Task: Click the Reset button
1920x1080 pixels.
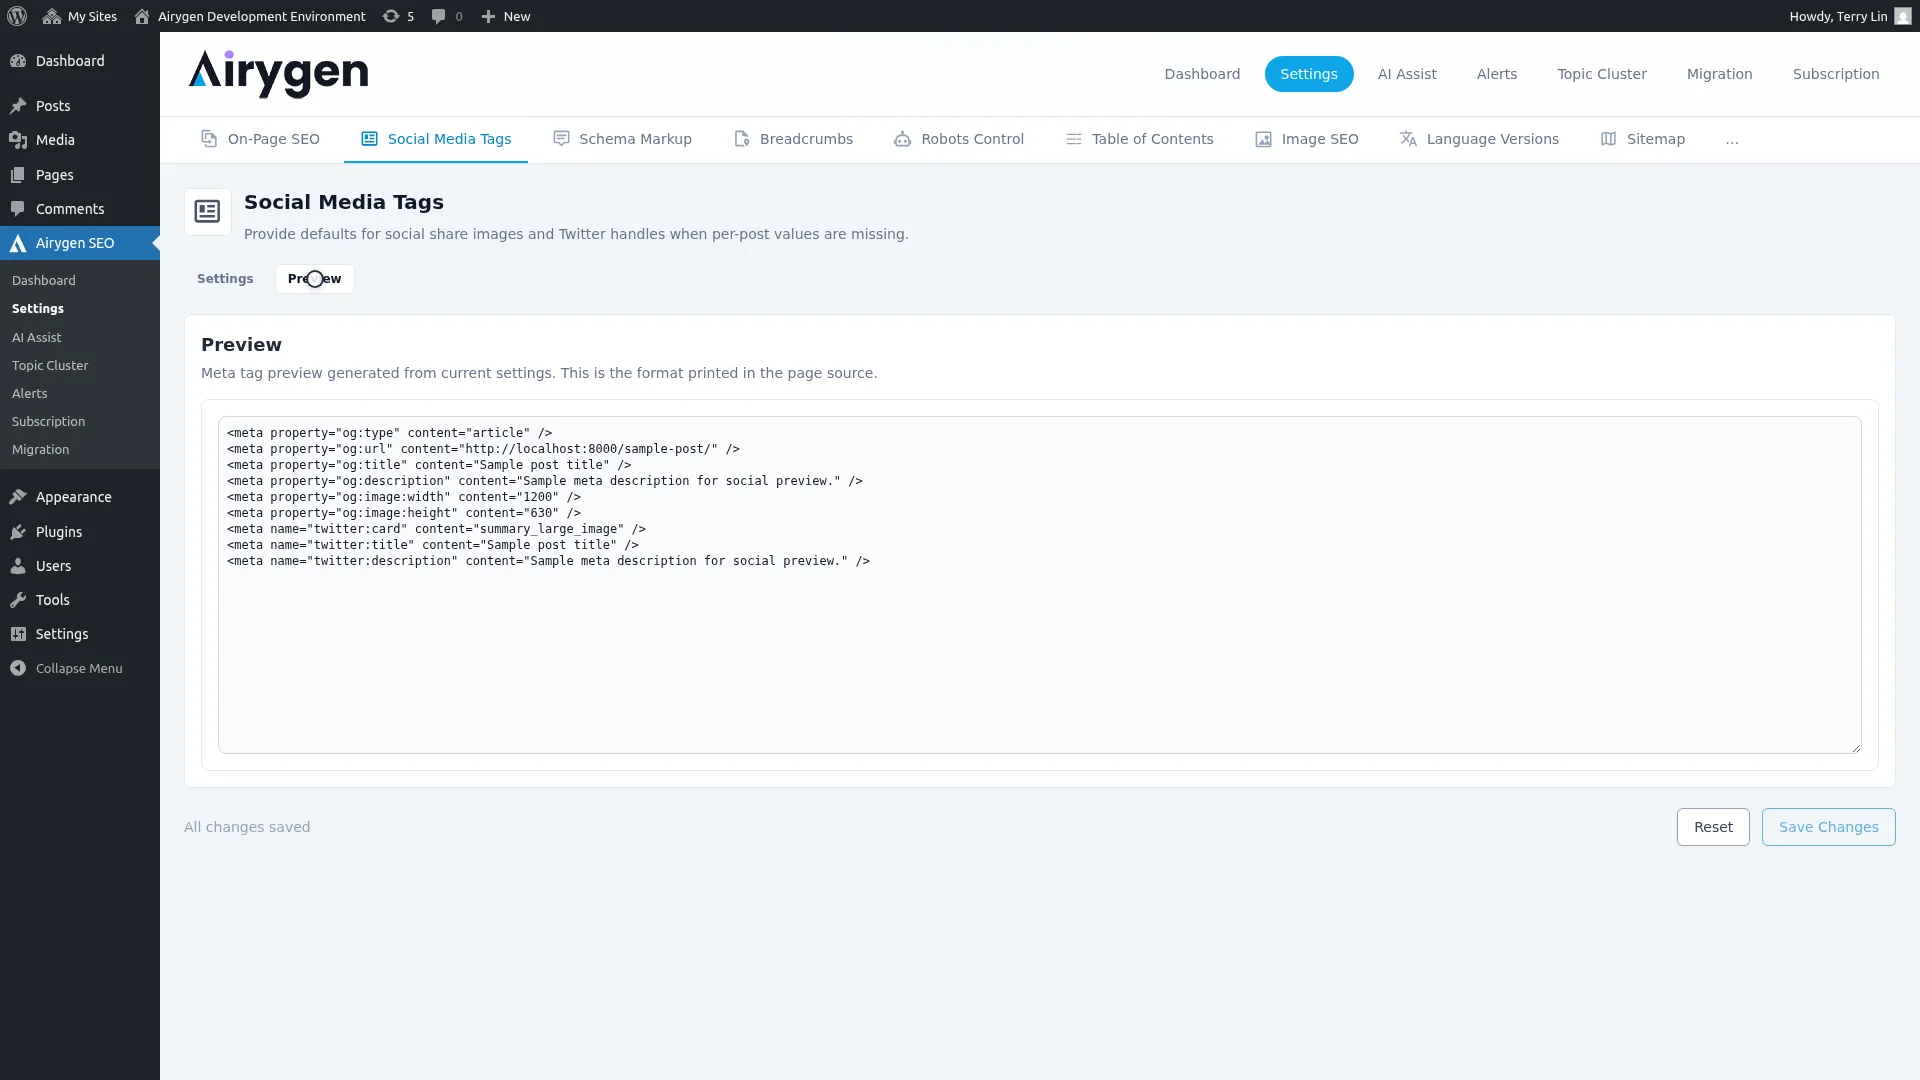Action: (x=1713, y=827)
